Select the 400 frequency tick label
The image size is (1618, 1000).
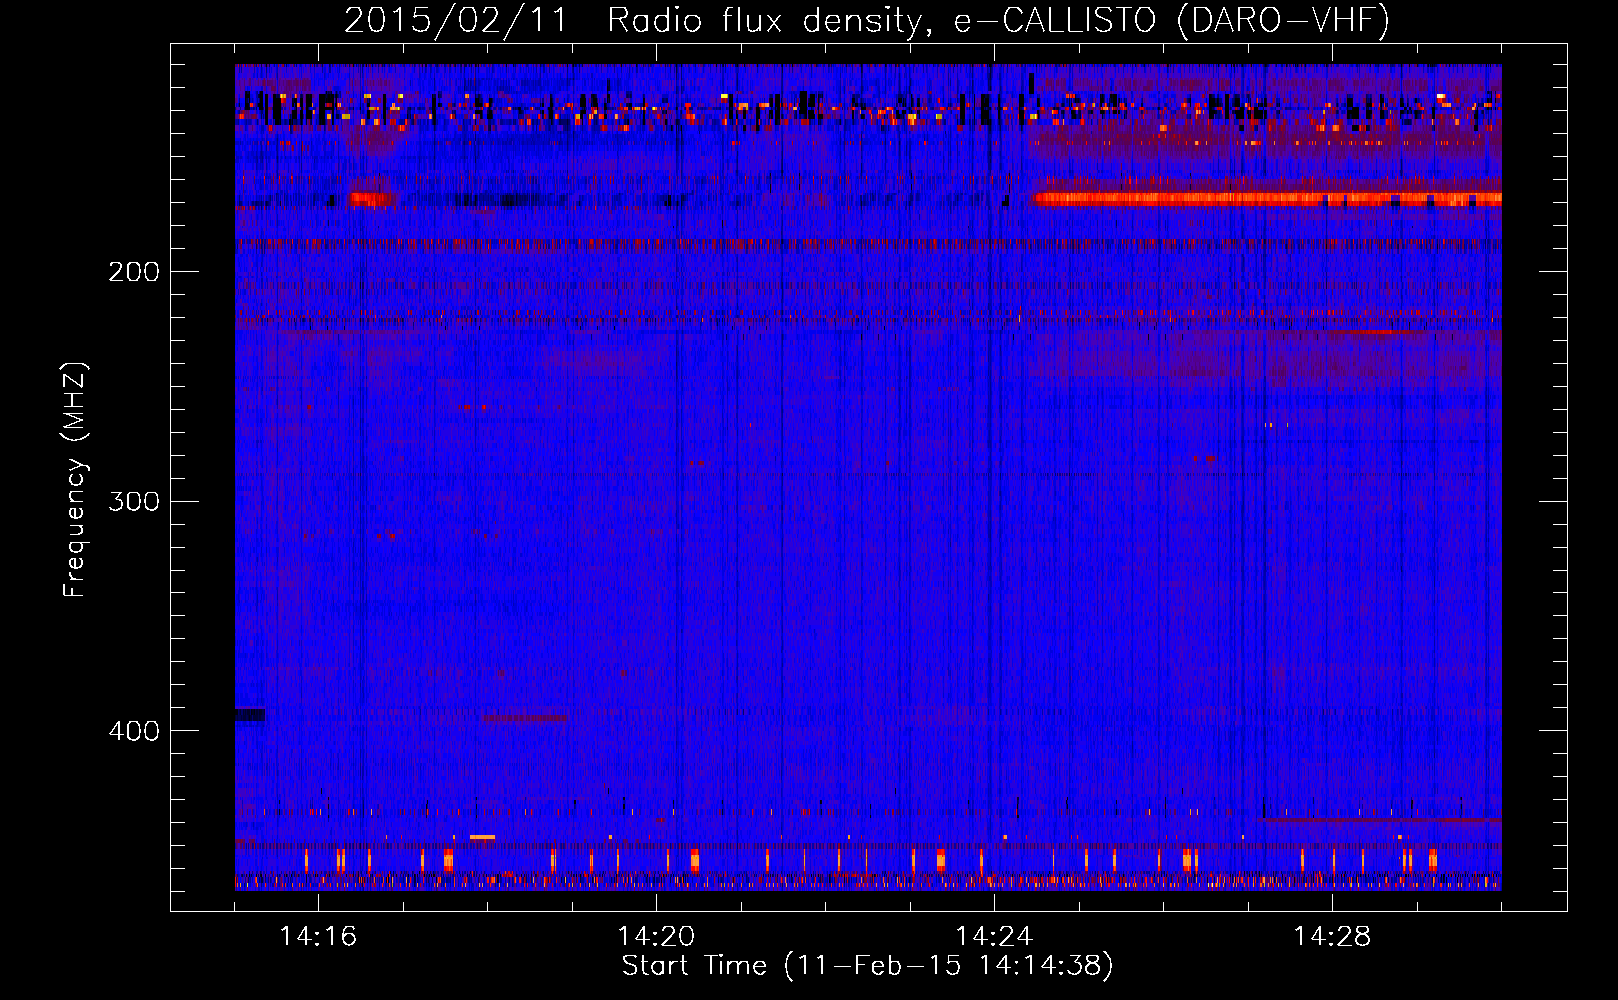[x=134, y=731]
